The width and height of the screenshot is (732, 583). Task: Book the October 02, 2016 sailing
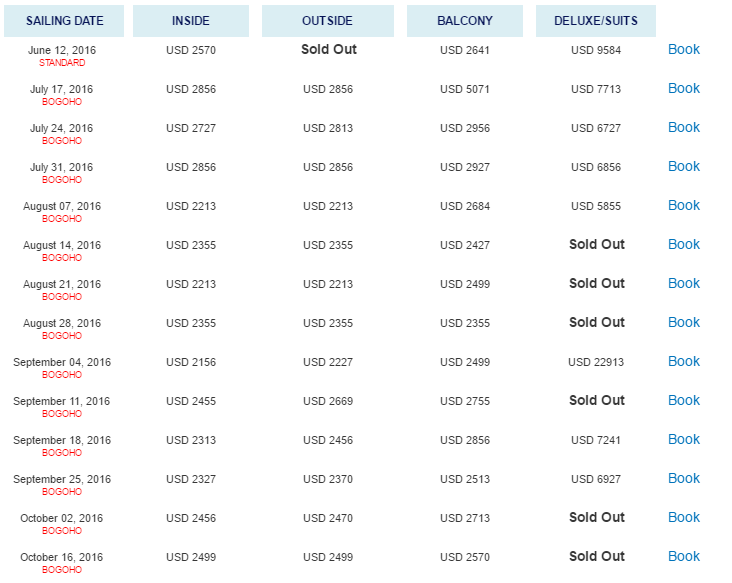683,517
